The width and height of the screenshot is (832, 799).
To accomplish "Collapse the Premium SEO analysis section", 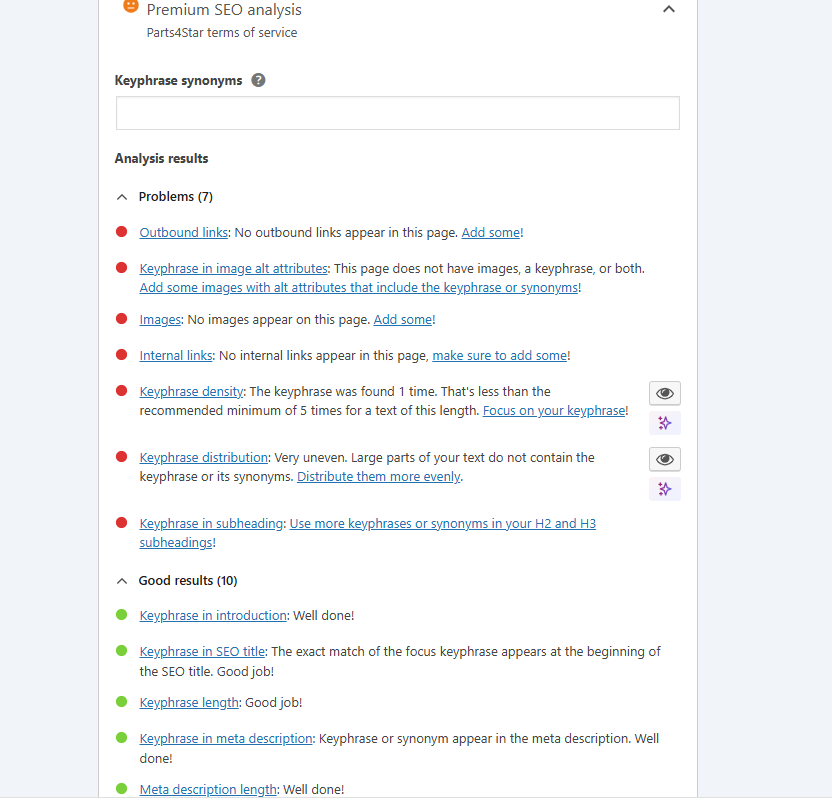I will click(x=669, y=8).
